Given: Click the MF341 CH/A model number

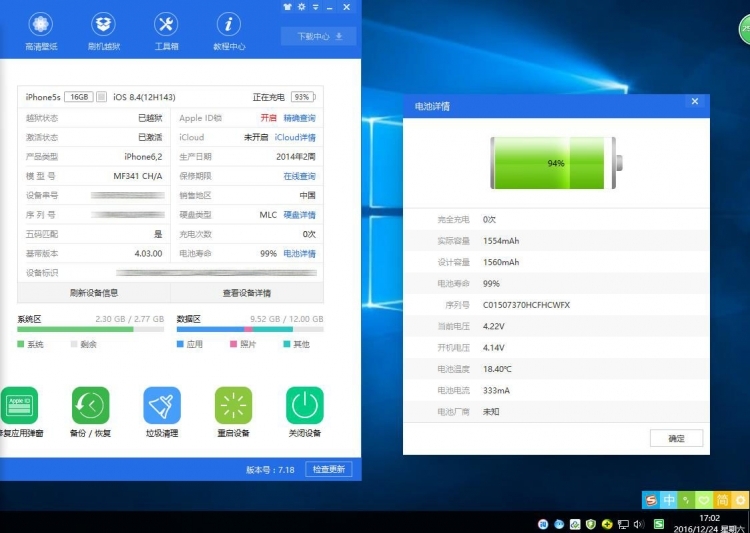Looking at the screenshot, I should click(138, 176).
